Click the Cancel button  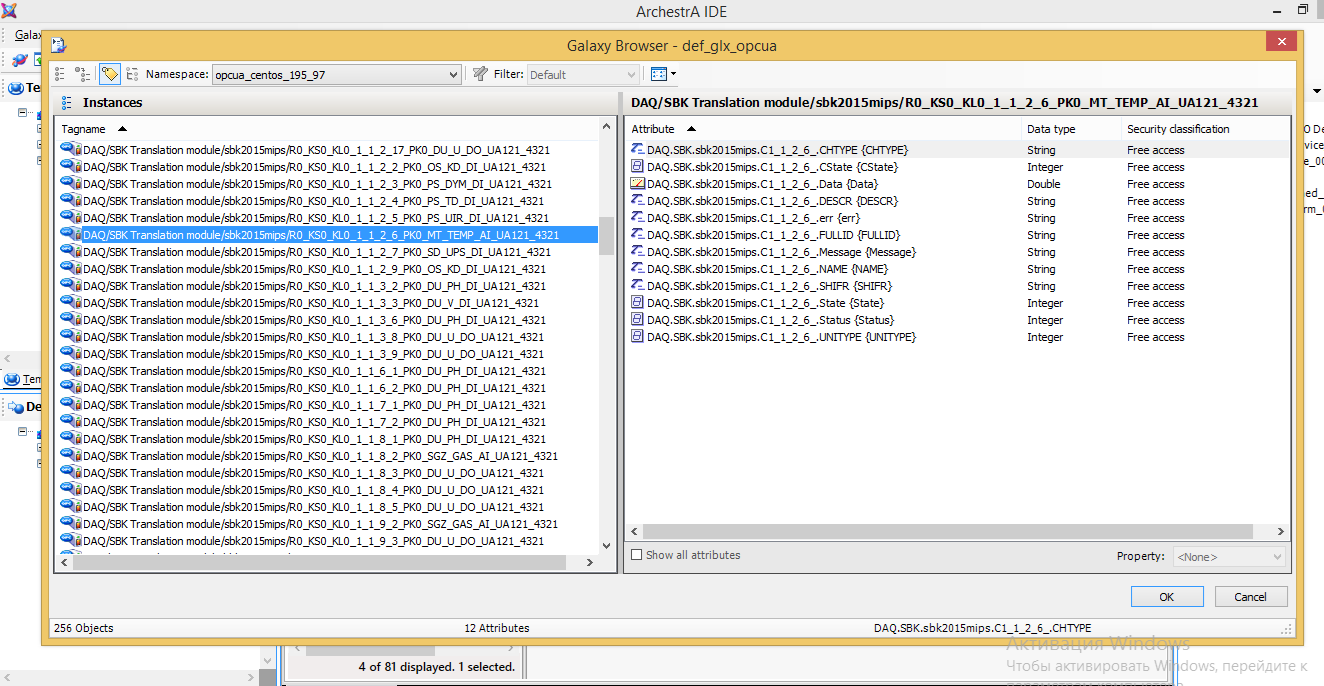tap(1250, 597)
